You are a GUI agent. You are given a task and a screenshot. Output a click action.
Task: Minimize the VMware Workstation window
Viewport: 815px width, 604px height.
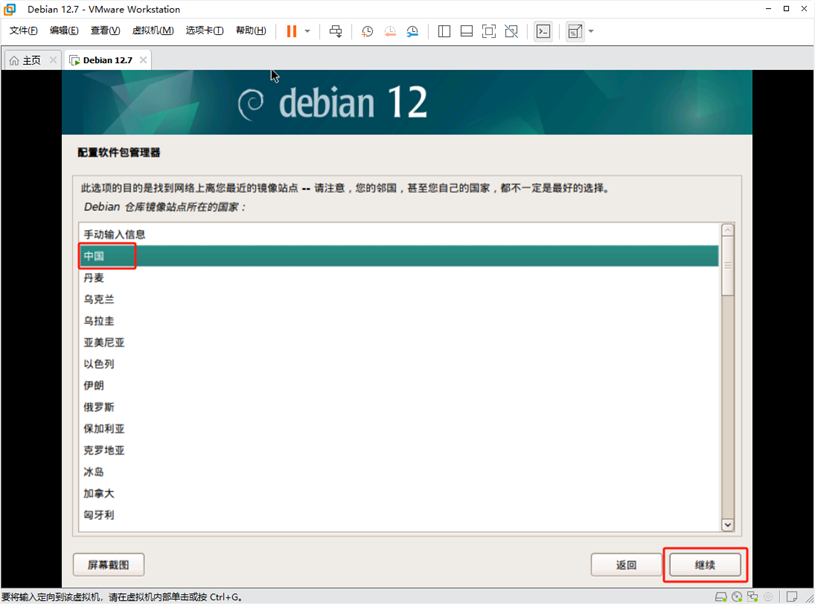(x=768, y=9)
